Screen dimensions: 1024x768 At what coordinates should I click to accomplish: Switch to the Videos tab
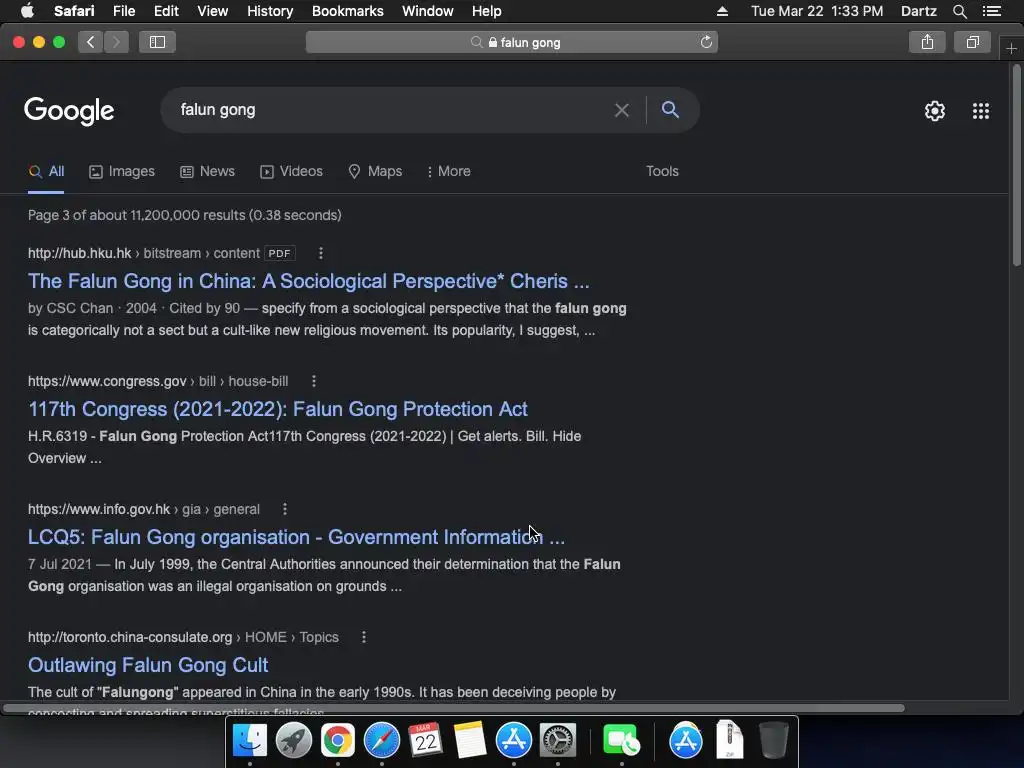291,172
